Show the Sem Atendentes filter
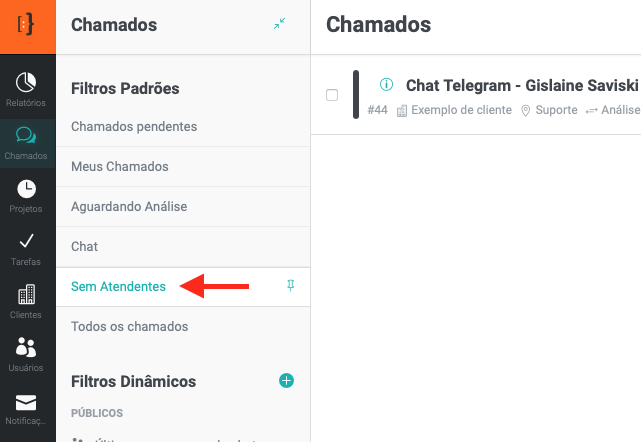641x442 pixels. [x=118, y=286]
